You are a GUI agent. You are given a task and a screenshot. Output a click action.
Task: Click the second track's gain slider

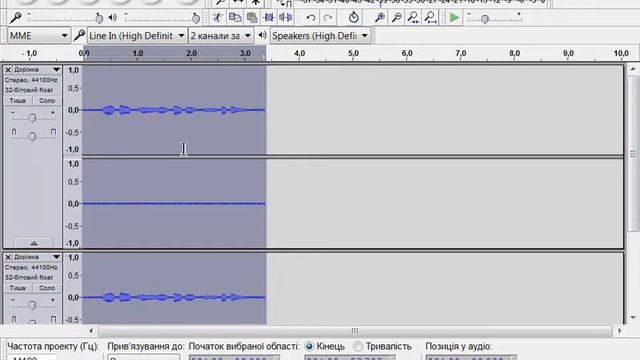(x=32, y=305)
